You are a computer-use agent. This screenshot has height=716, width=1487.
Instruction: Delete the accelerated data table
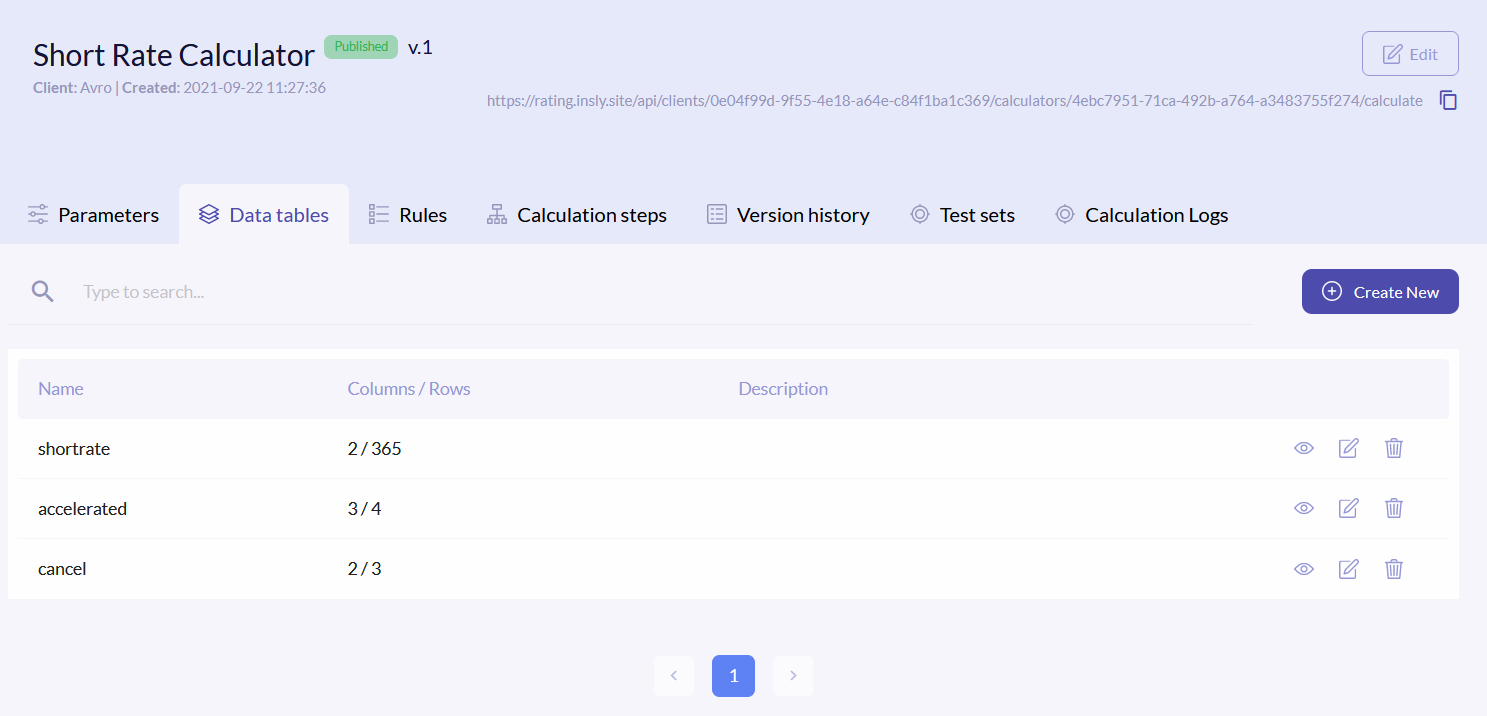click(x=1393, y=509)
